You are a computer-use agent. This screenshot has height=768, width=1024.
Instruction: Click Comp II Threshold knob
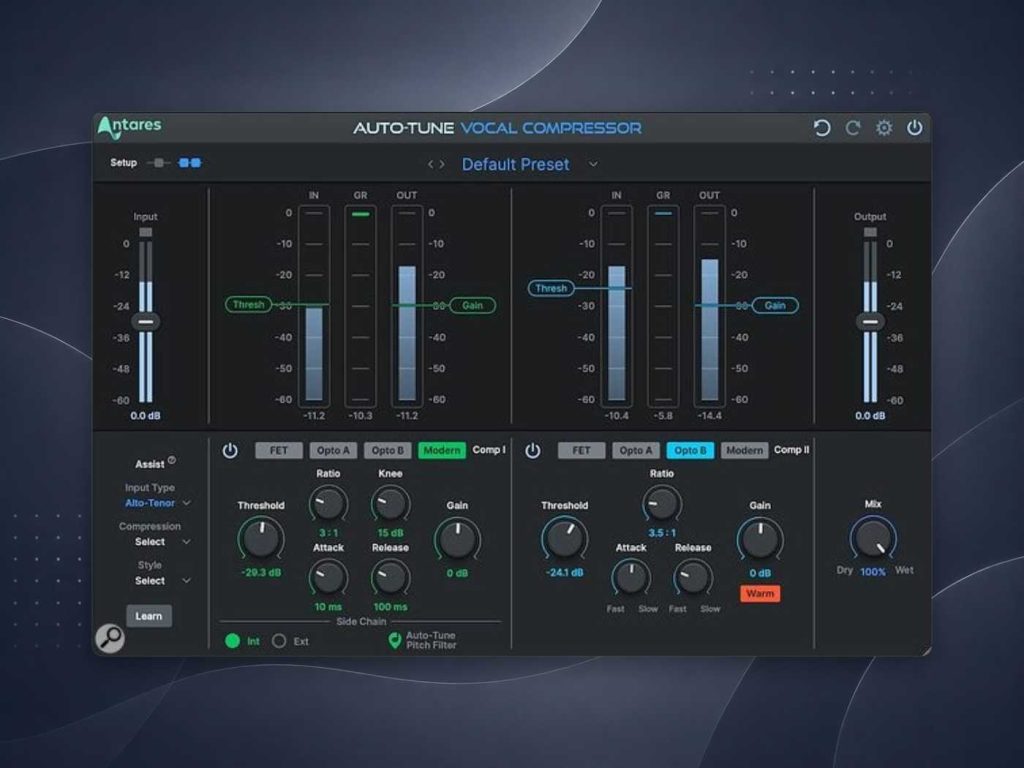(x=564, y=539)
